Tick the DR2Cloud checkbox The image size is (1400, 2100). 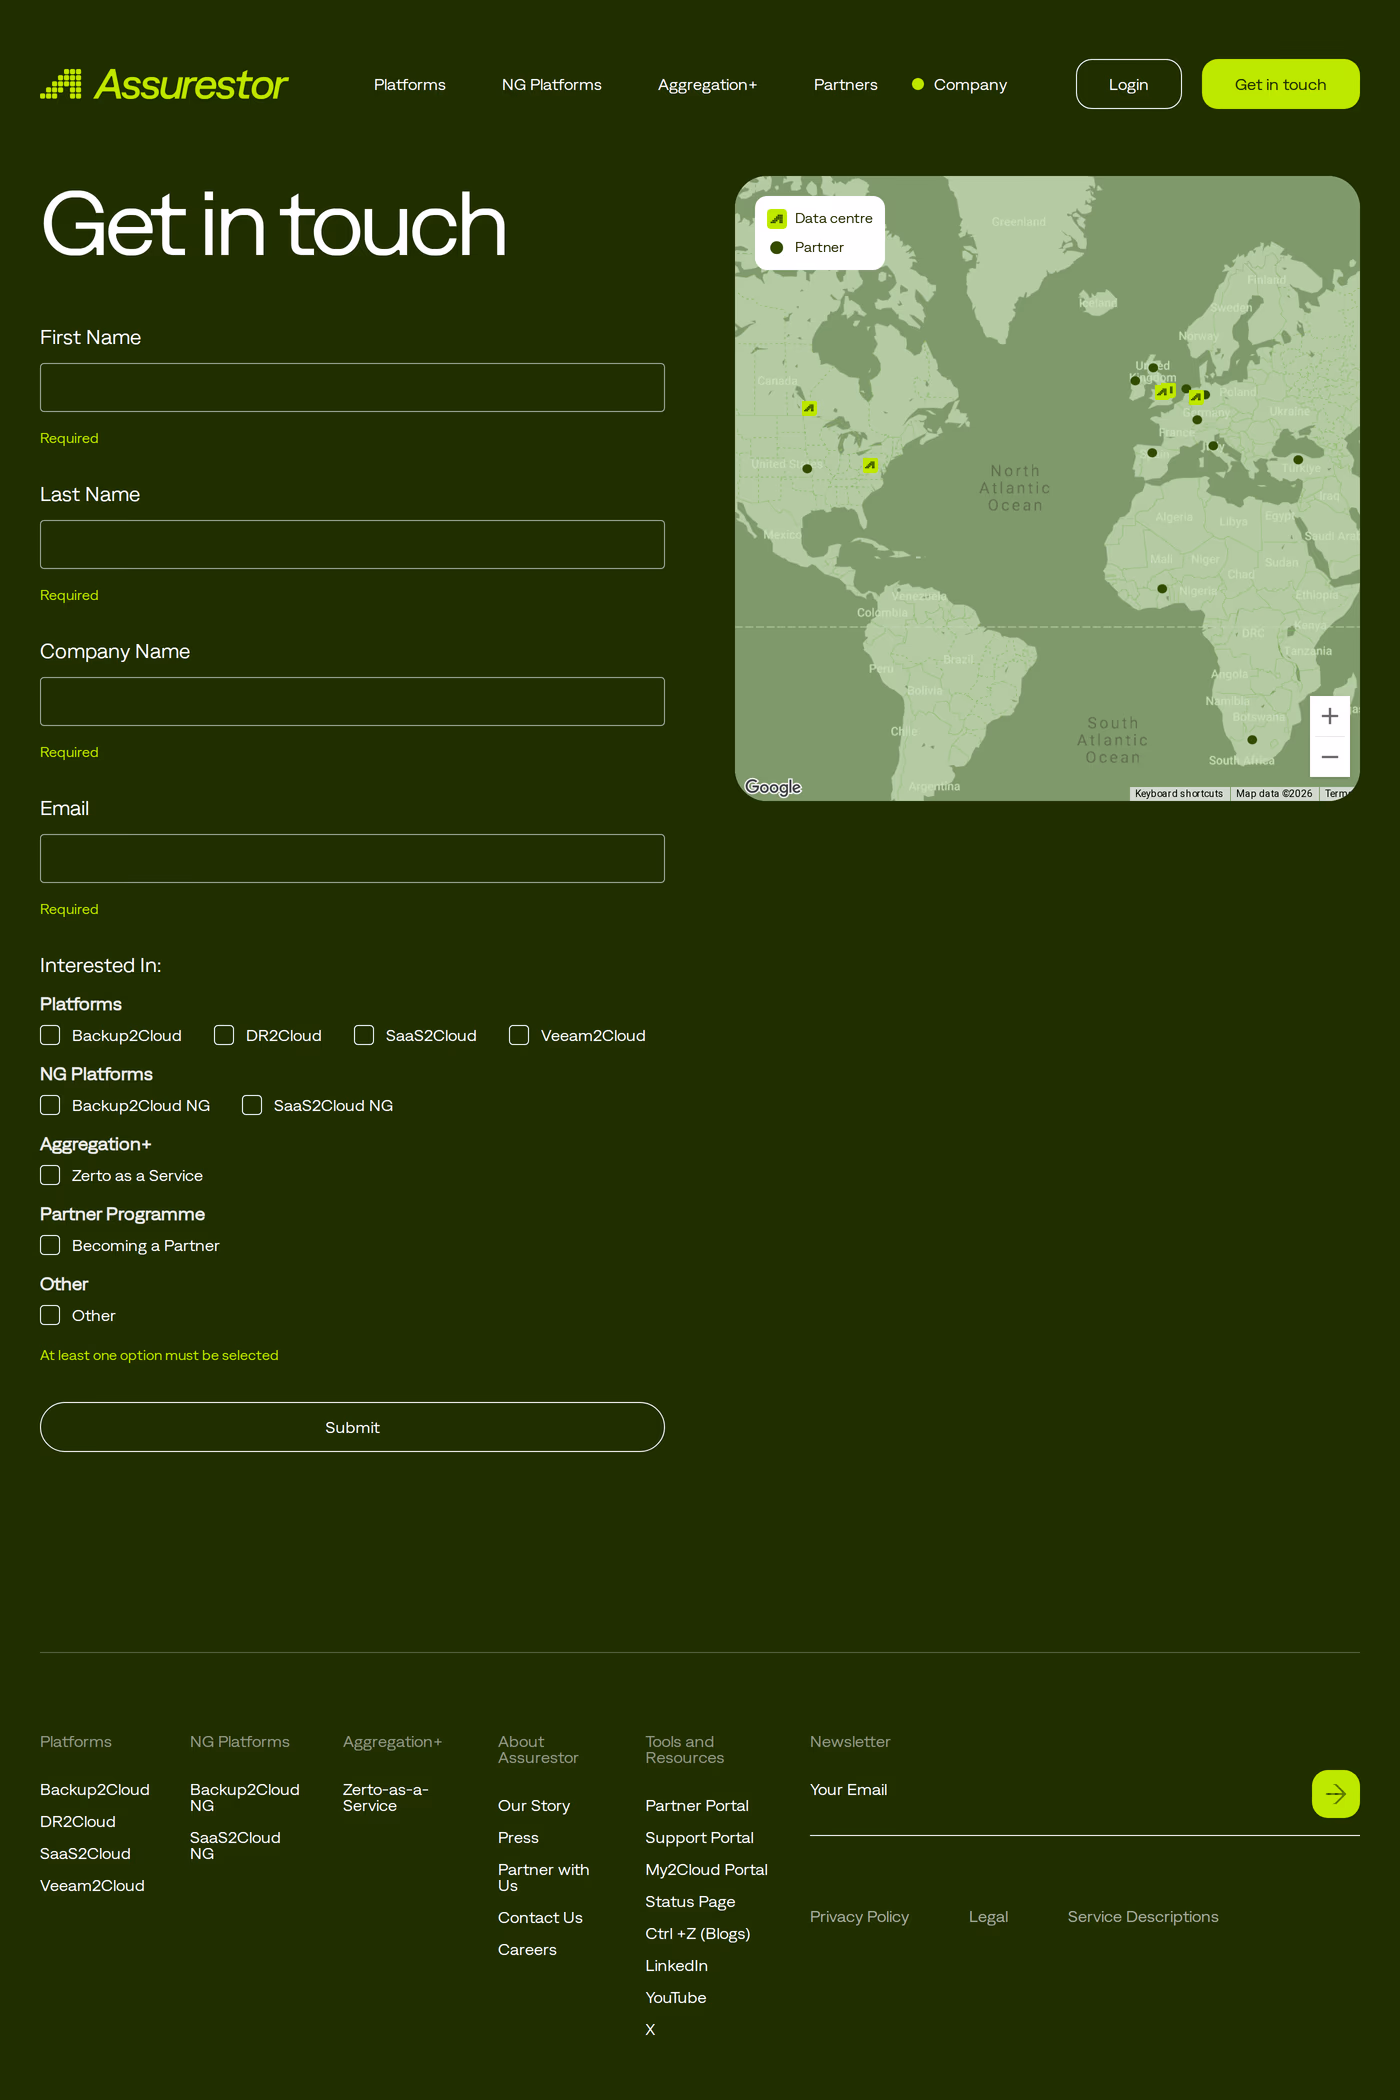[x=224, y=1035]
